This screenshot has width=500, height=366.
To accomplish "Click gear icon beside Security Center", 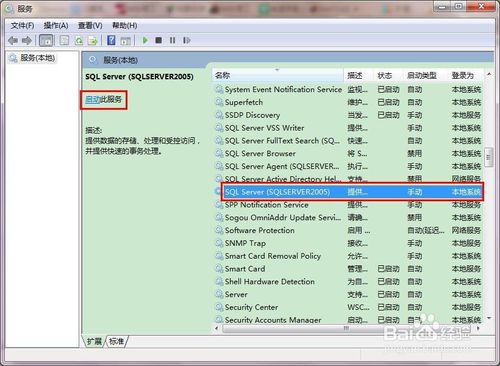I will [219, 307].
